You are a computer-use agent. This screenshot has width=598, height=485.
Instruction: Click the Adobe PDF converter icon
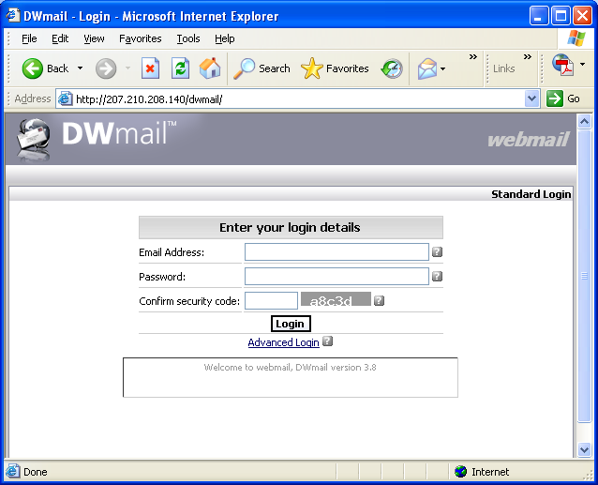(x=563, y=65)
